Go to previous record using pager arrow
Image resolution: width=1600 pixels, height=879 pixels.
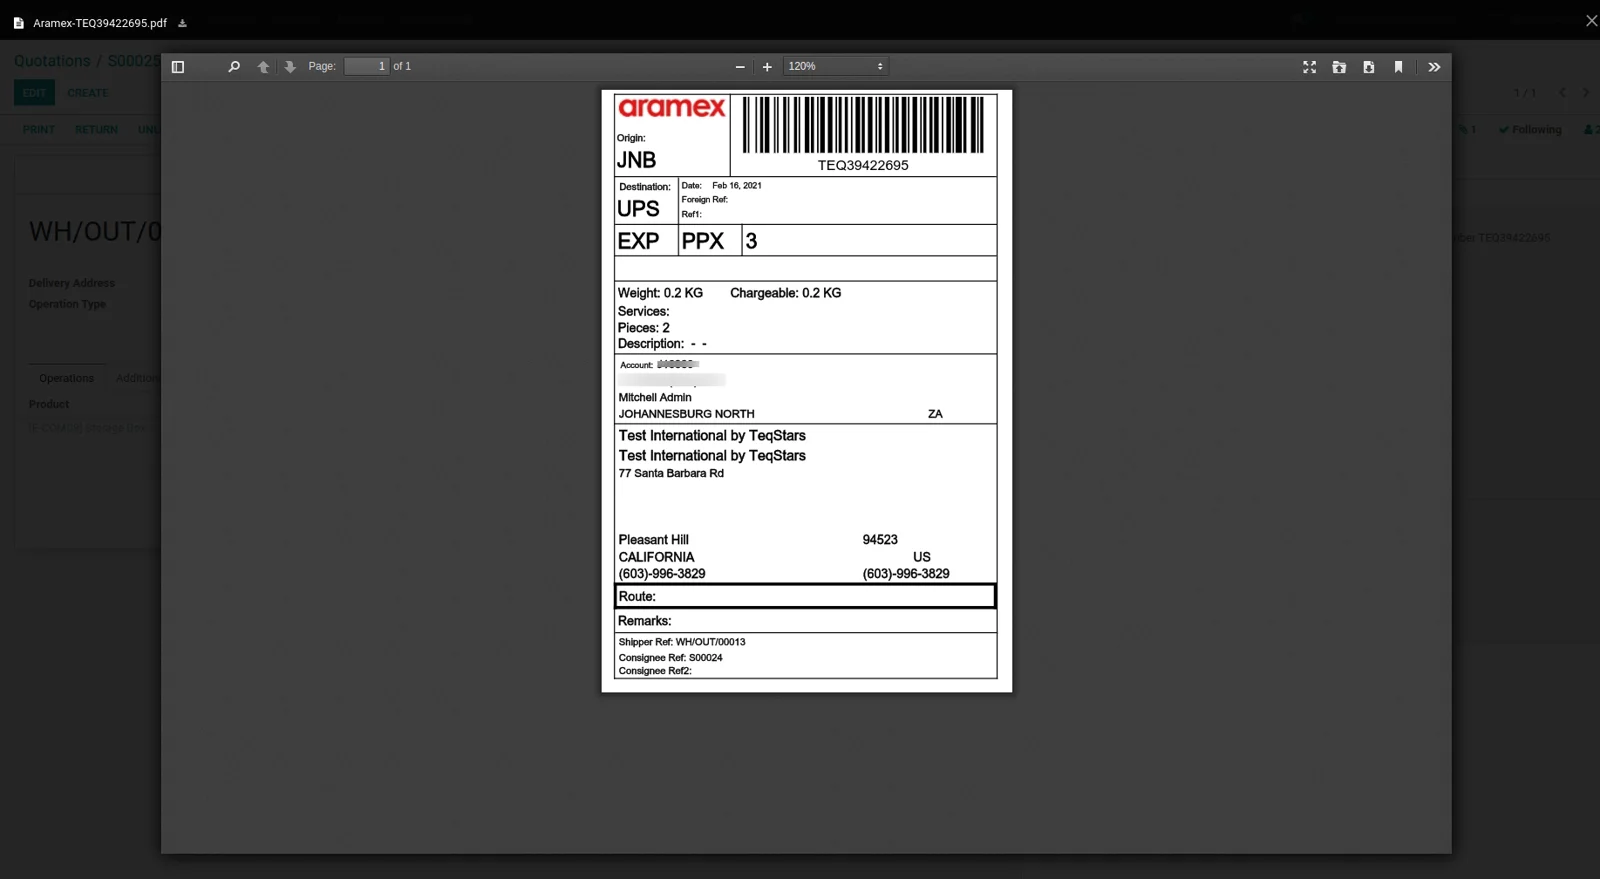(x=1562, y=93)
